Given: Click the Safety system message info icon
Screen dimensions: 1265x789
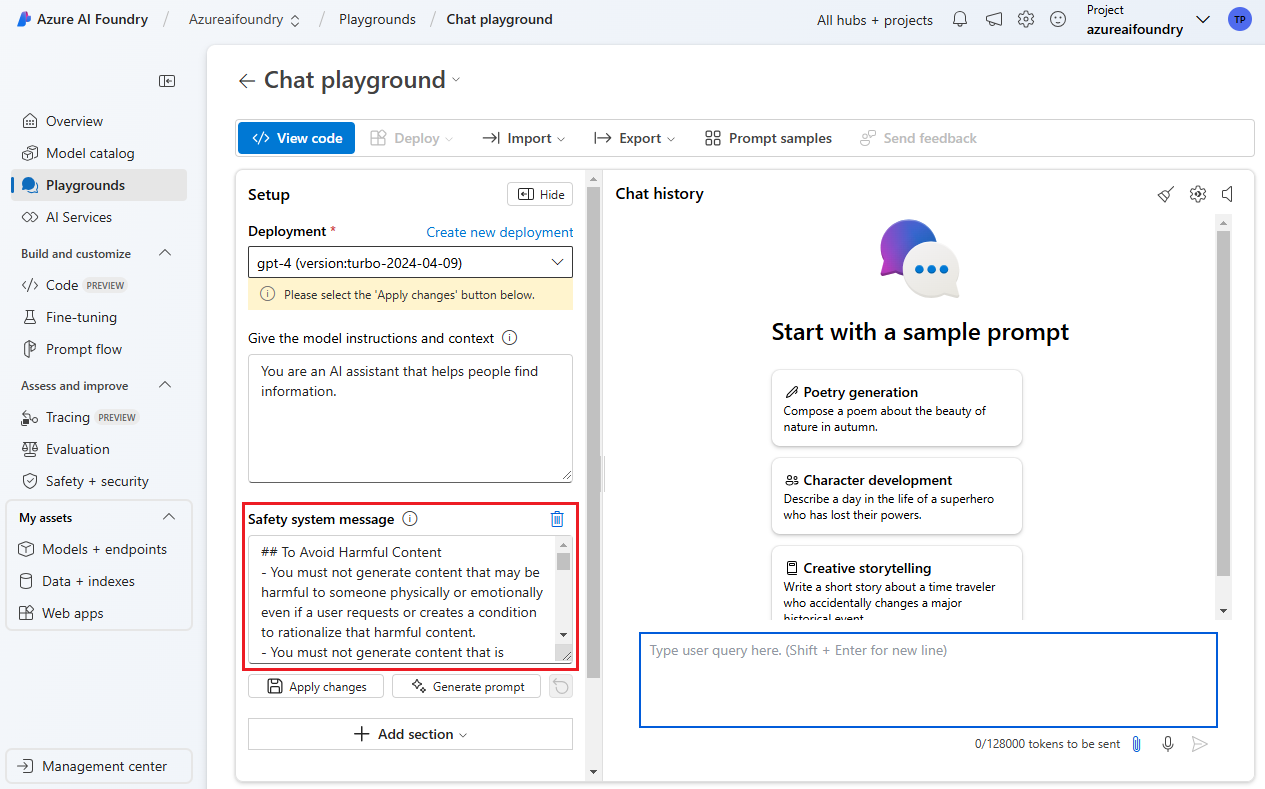Looking at the screenshot, I should tap(409, 519).
